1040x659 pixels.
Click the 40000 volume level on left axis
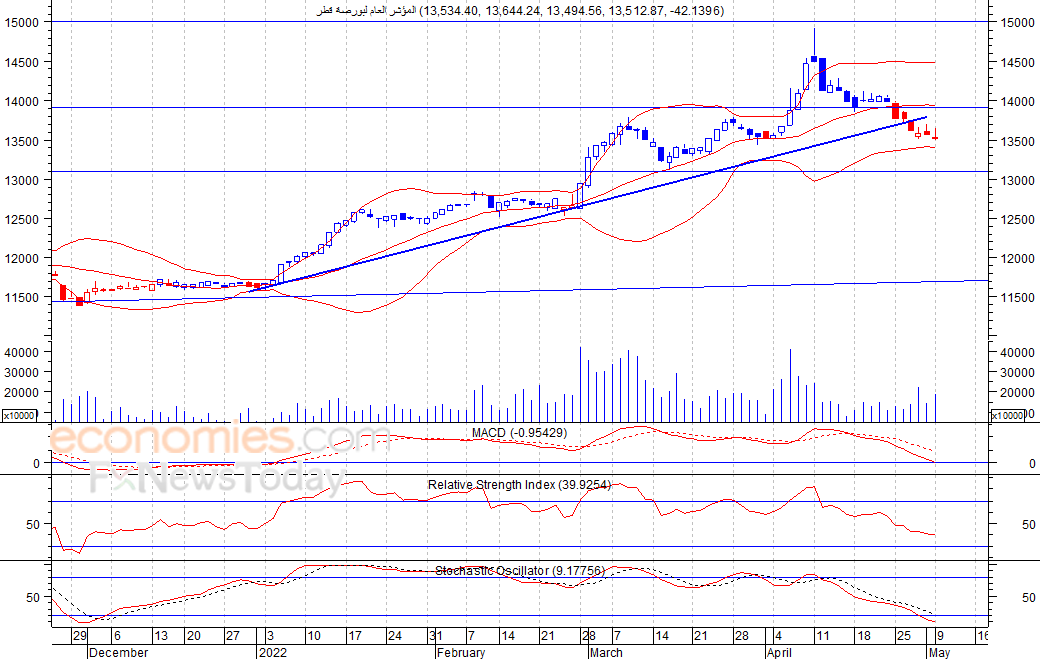point(22,353)
